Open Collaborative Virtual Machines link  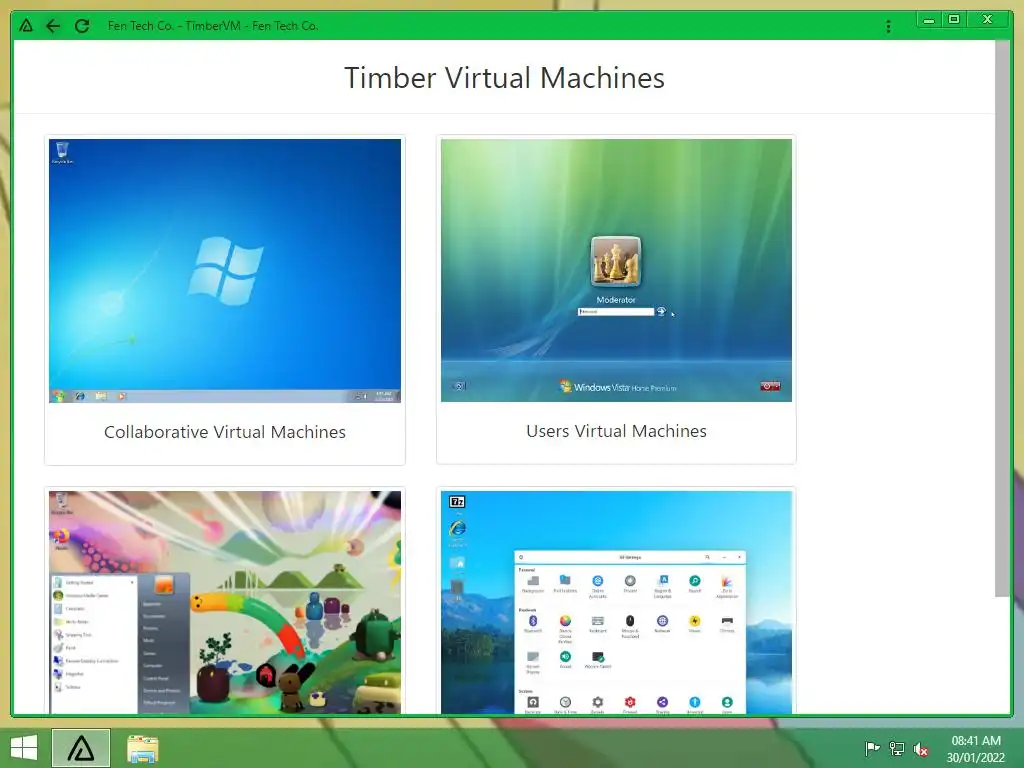click(225, 432)
